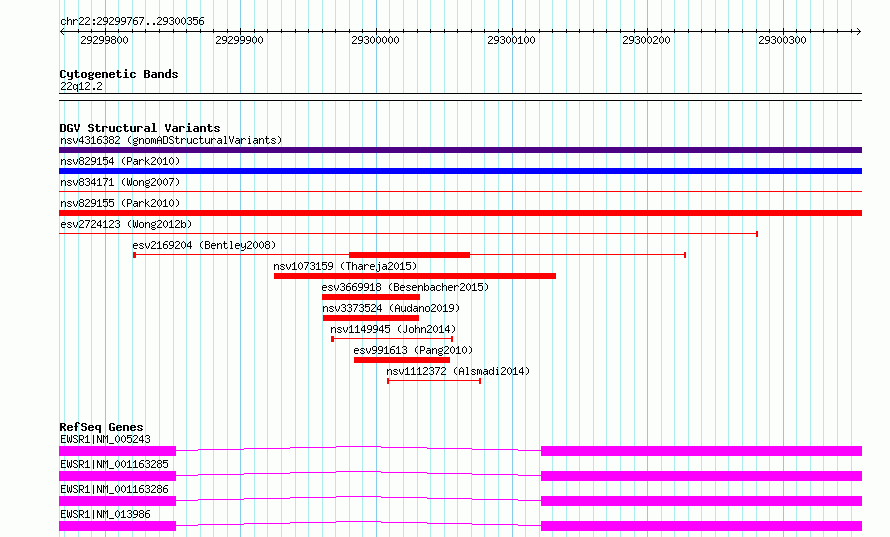Screen dimensions: 890x537
Task: Open the nsv1149945 (John2014) label
Action: [393, 329]
